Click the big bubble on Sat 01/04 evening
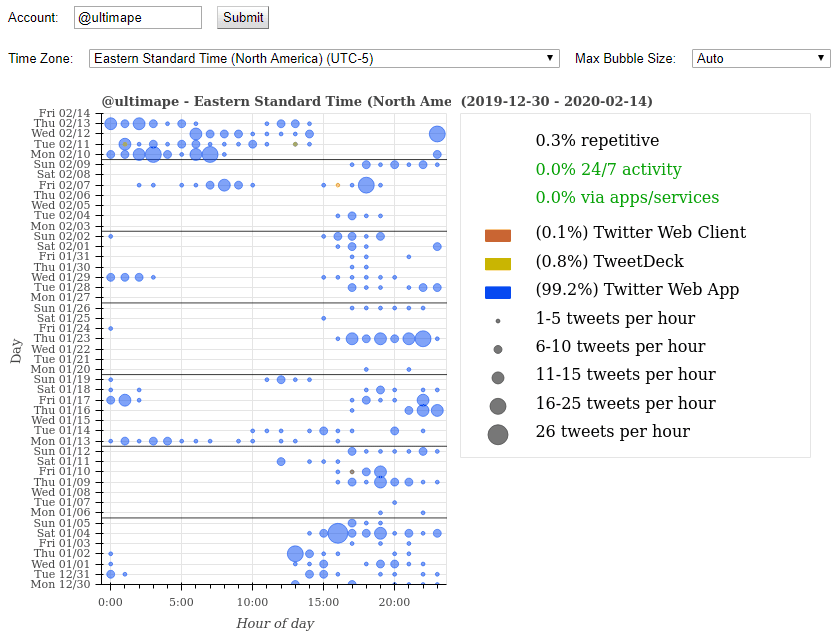The height and width of the screenshot is (639, 839). tap(337, 533)
